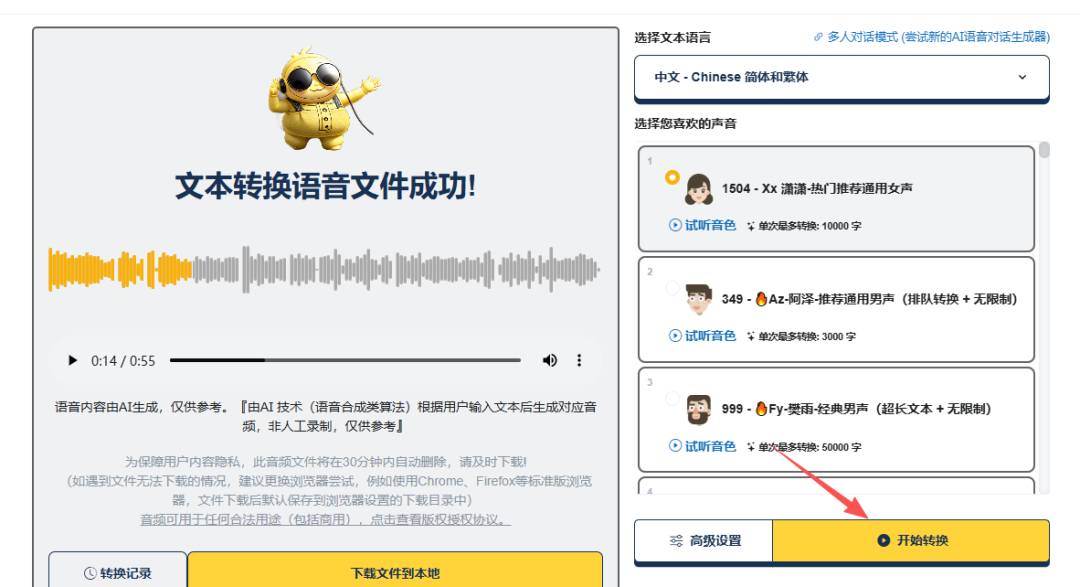Open the copyright license agreement link
This screenshot has height=587, width=1080.
(326, 519)
